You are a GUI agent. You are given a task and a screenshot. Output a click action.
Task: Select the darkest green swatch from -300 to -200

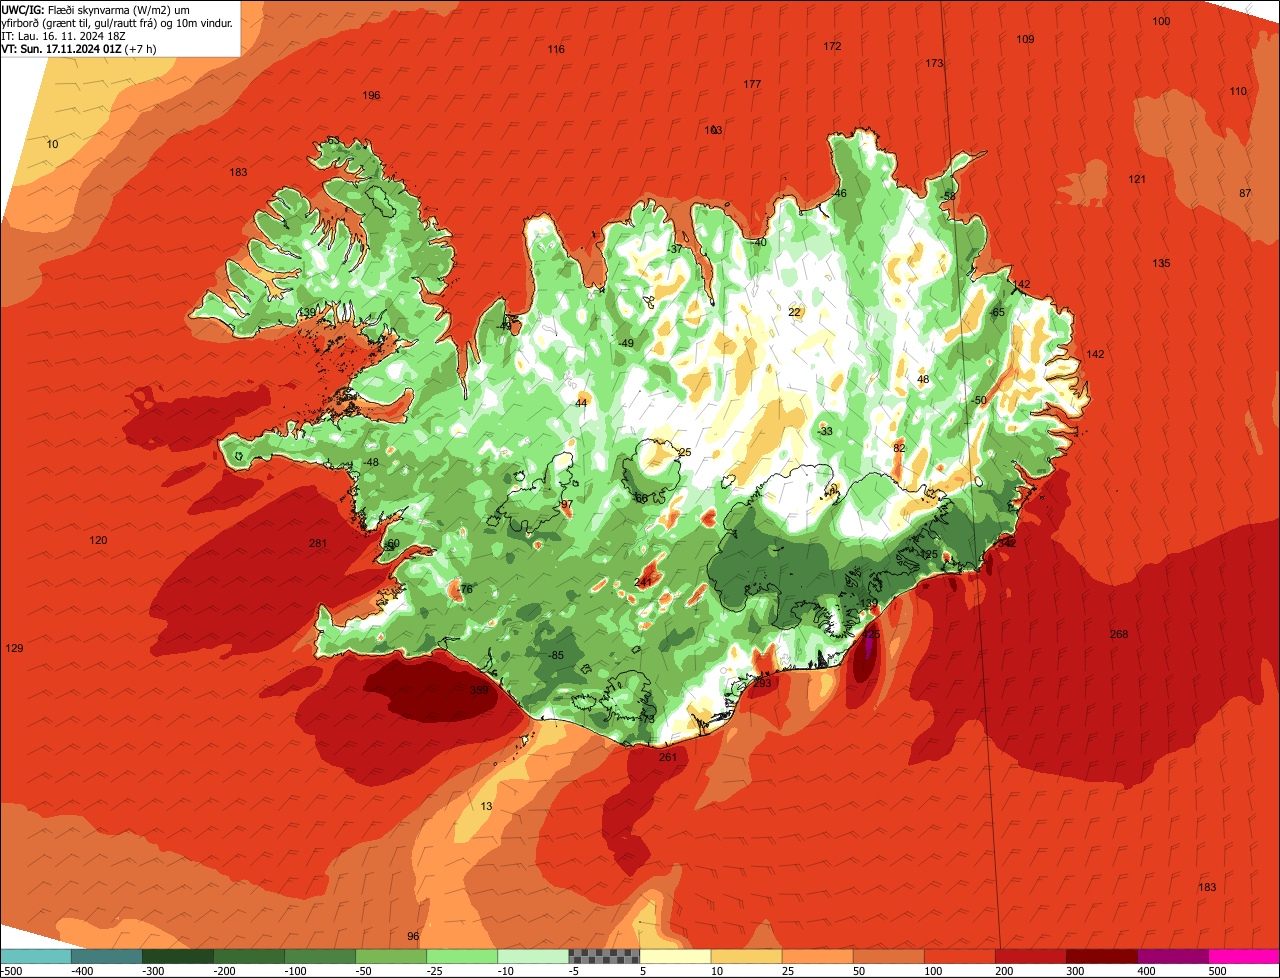point(177,956)
